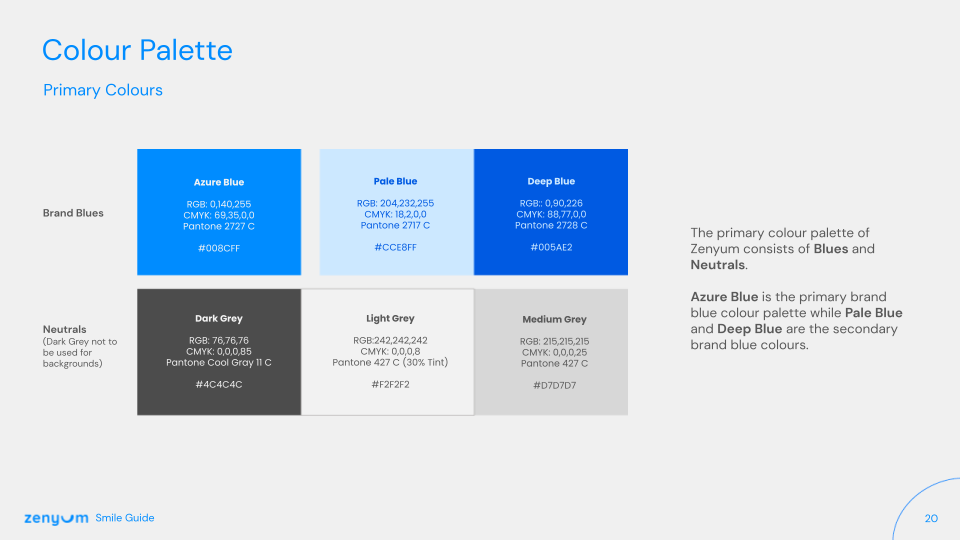This screenshot has height=540, width=960.
Task: Click RGB: 0,90,226 value
Action: [551, 203]
